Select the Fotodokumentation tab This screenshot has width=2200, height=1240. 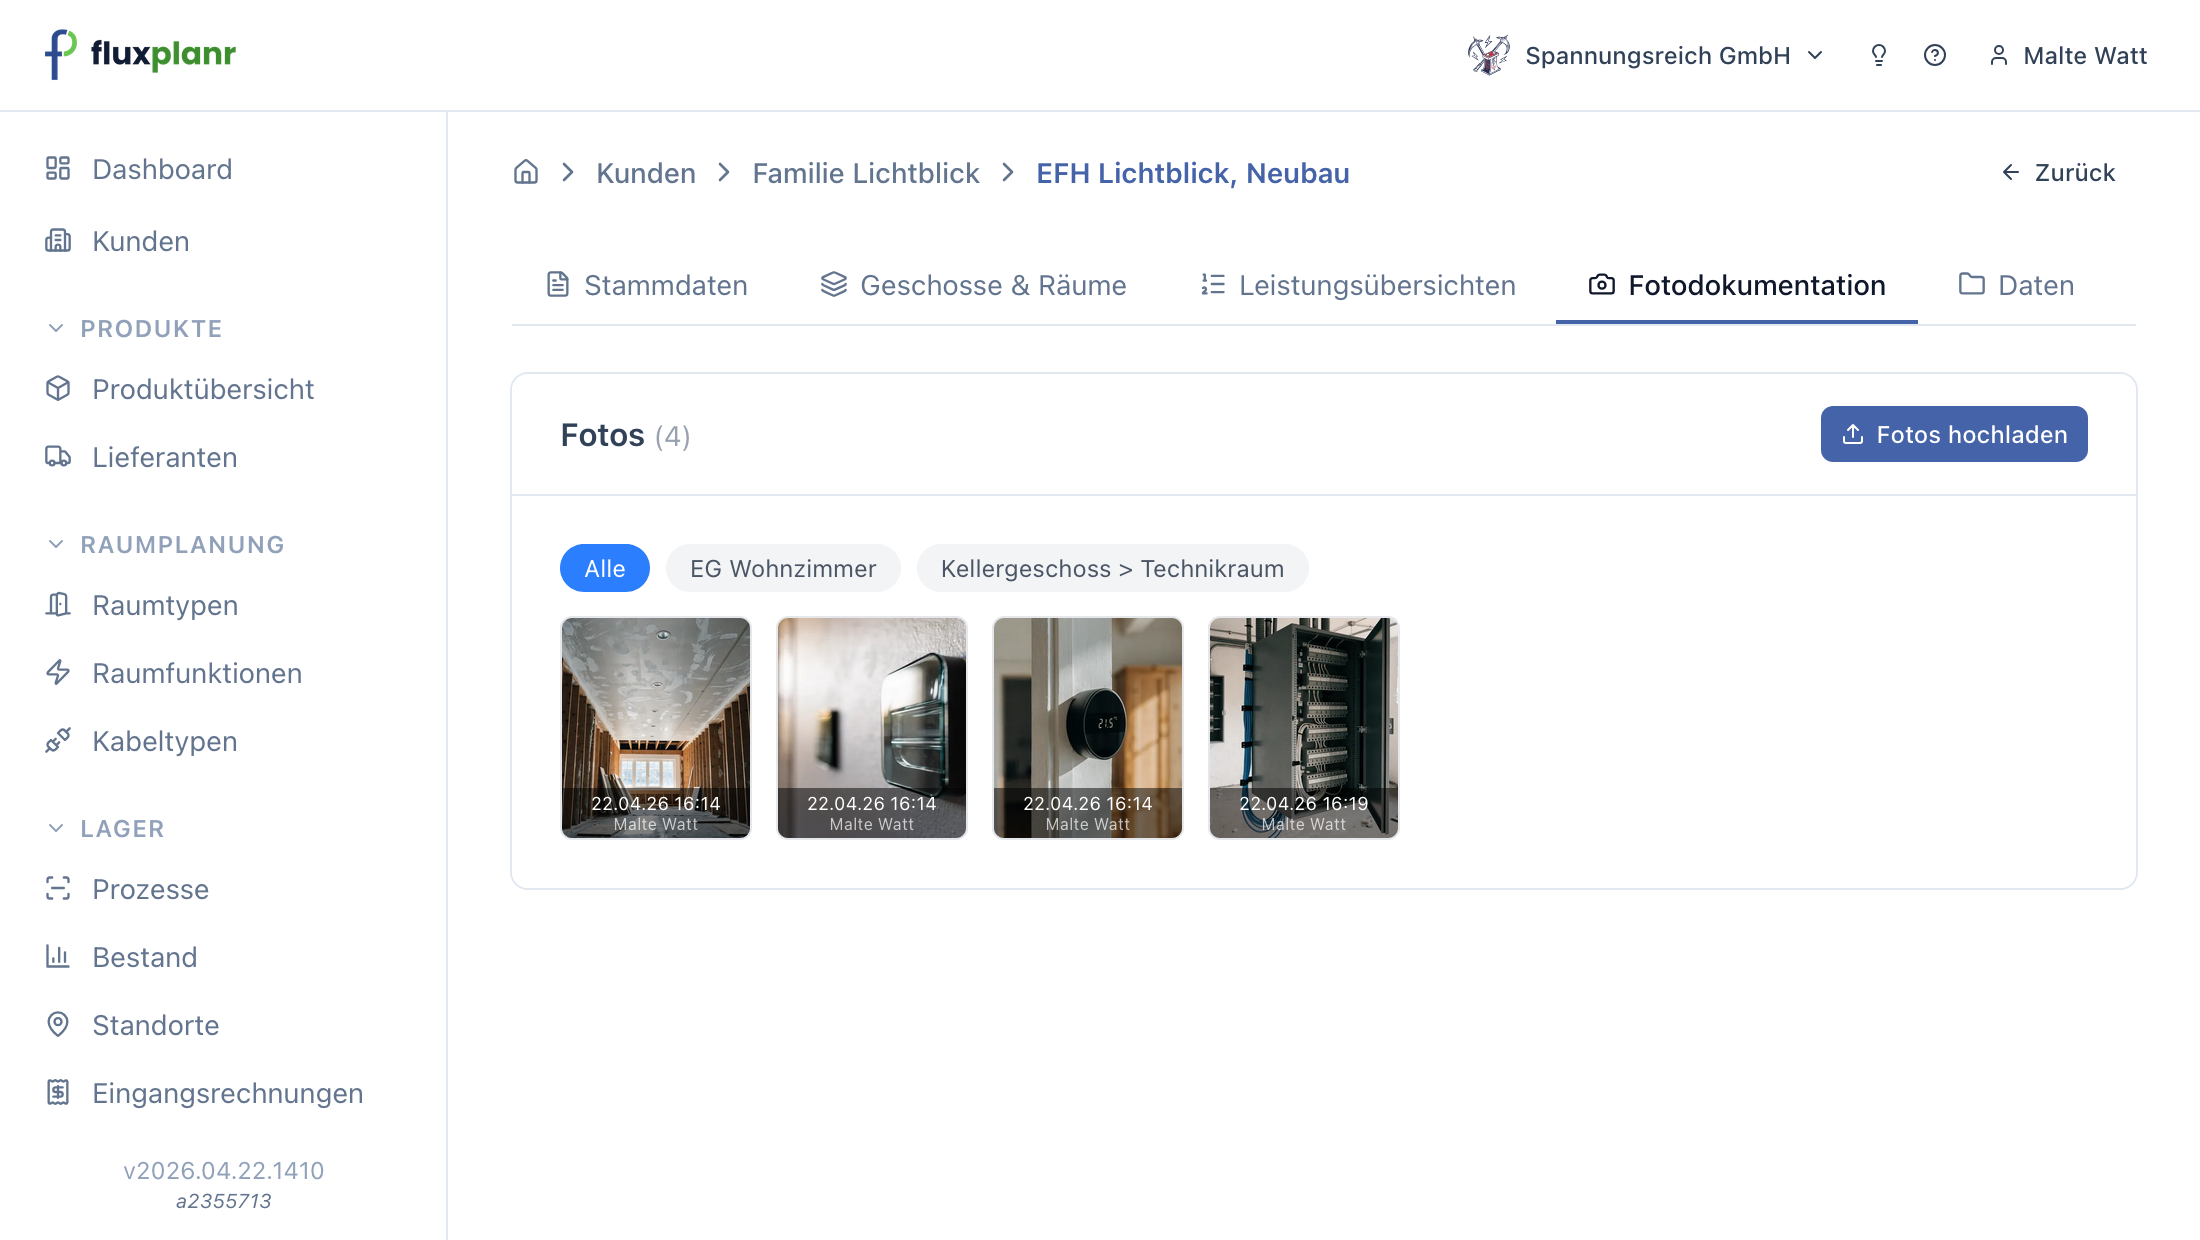pos(1737,285)
